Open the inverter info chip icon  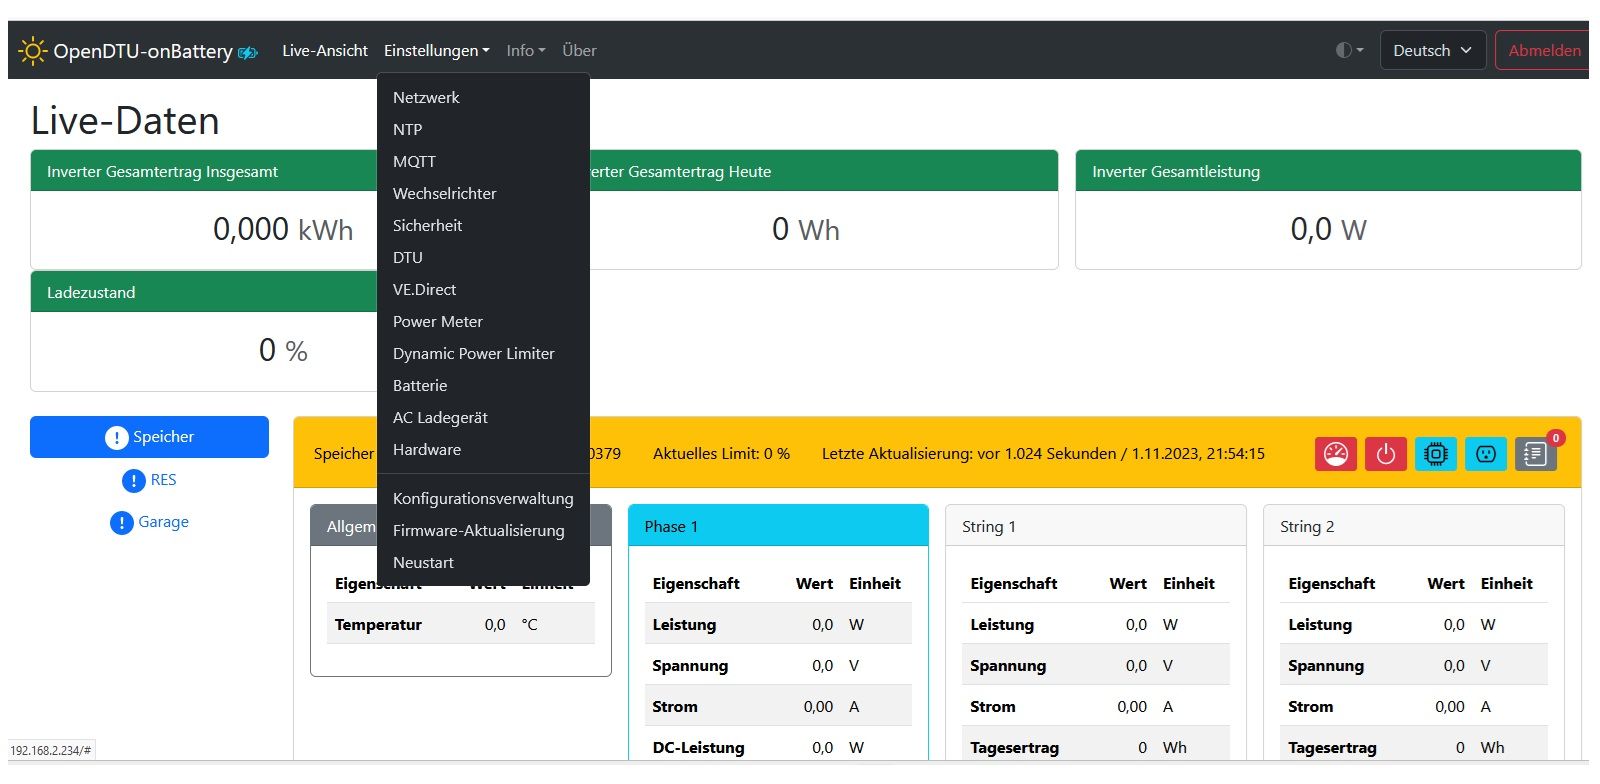pyautogui.click(x=1436, y=454)
